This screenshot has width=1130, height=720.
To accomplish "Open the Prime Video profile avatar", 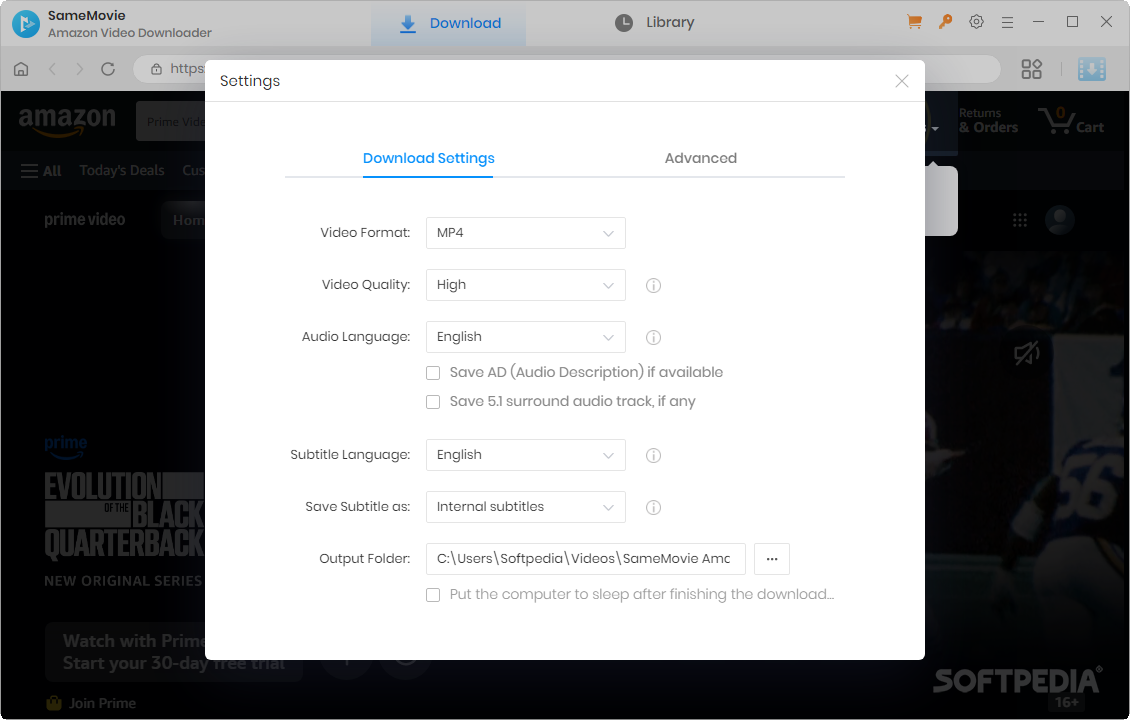I will (1060, 220).
